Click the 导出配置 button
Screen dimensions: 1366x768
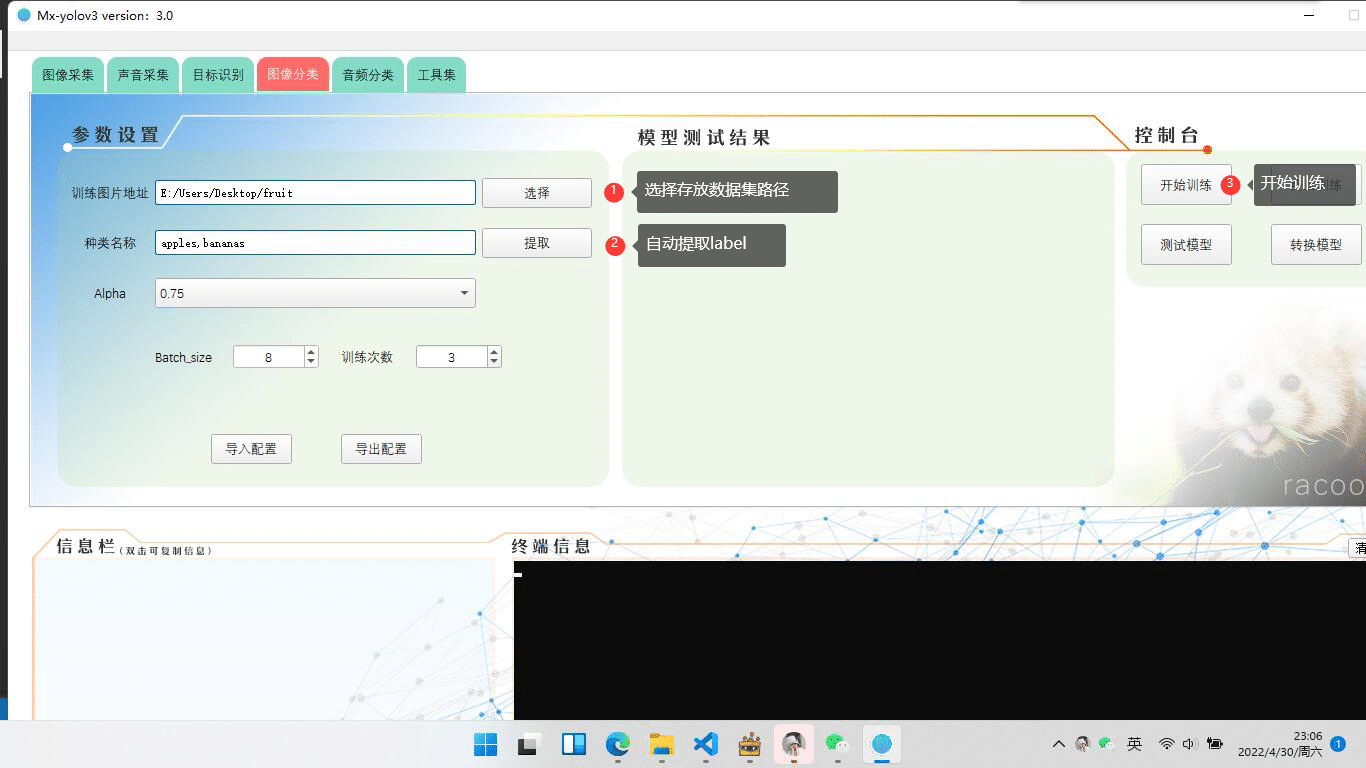(381, 449)
